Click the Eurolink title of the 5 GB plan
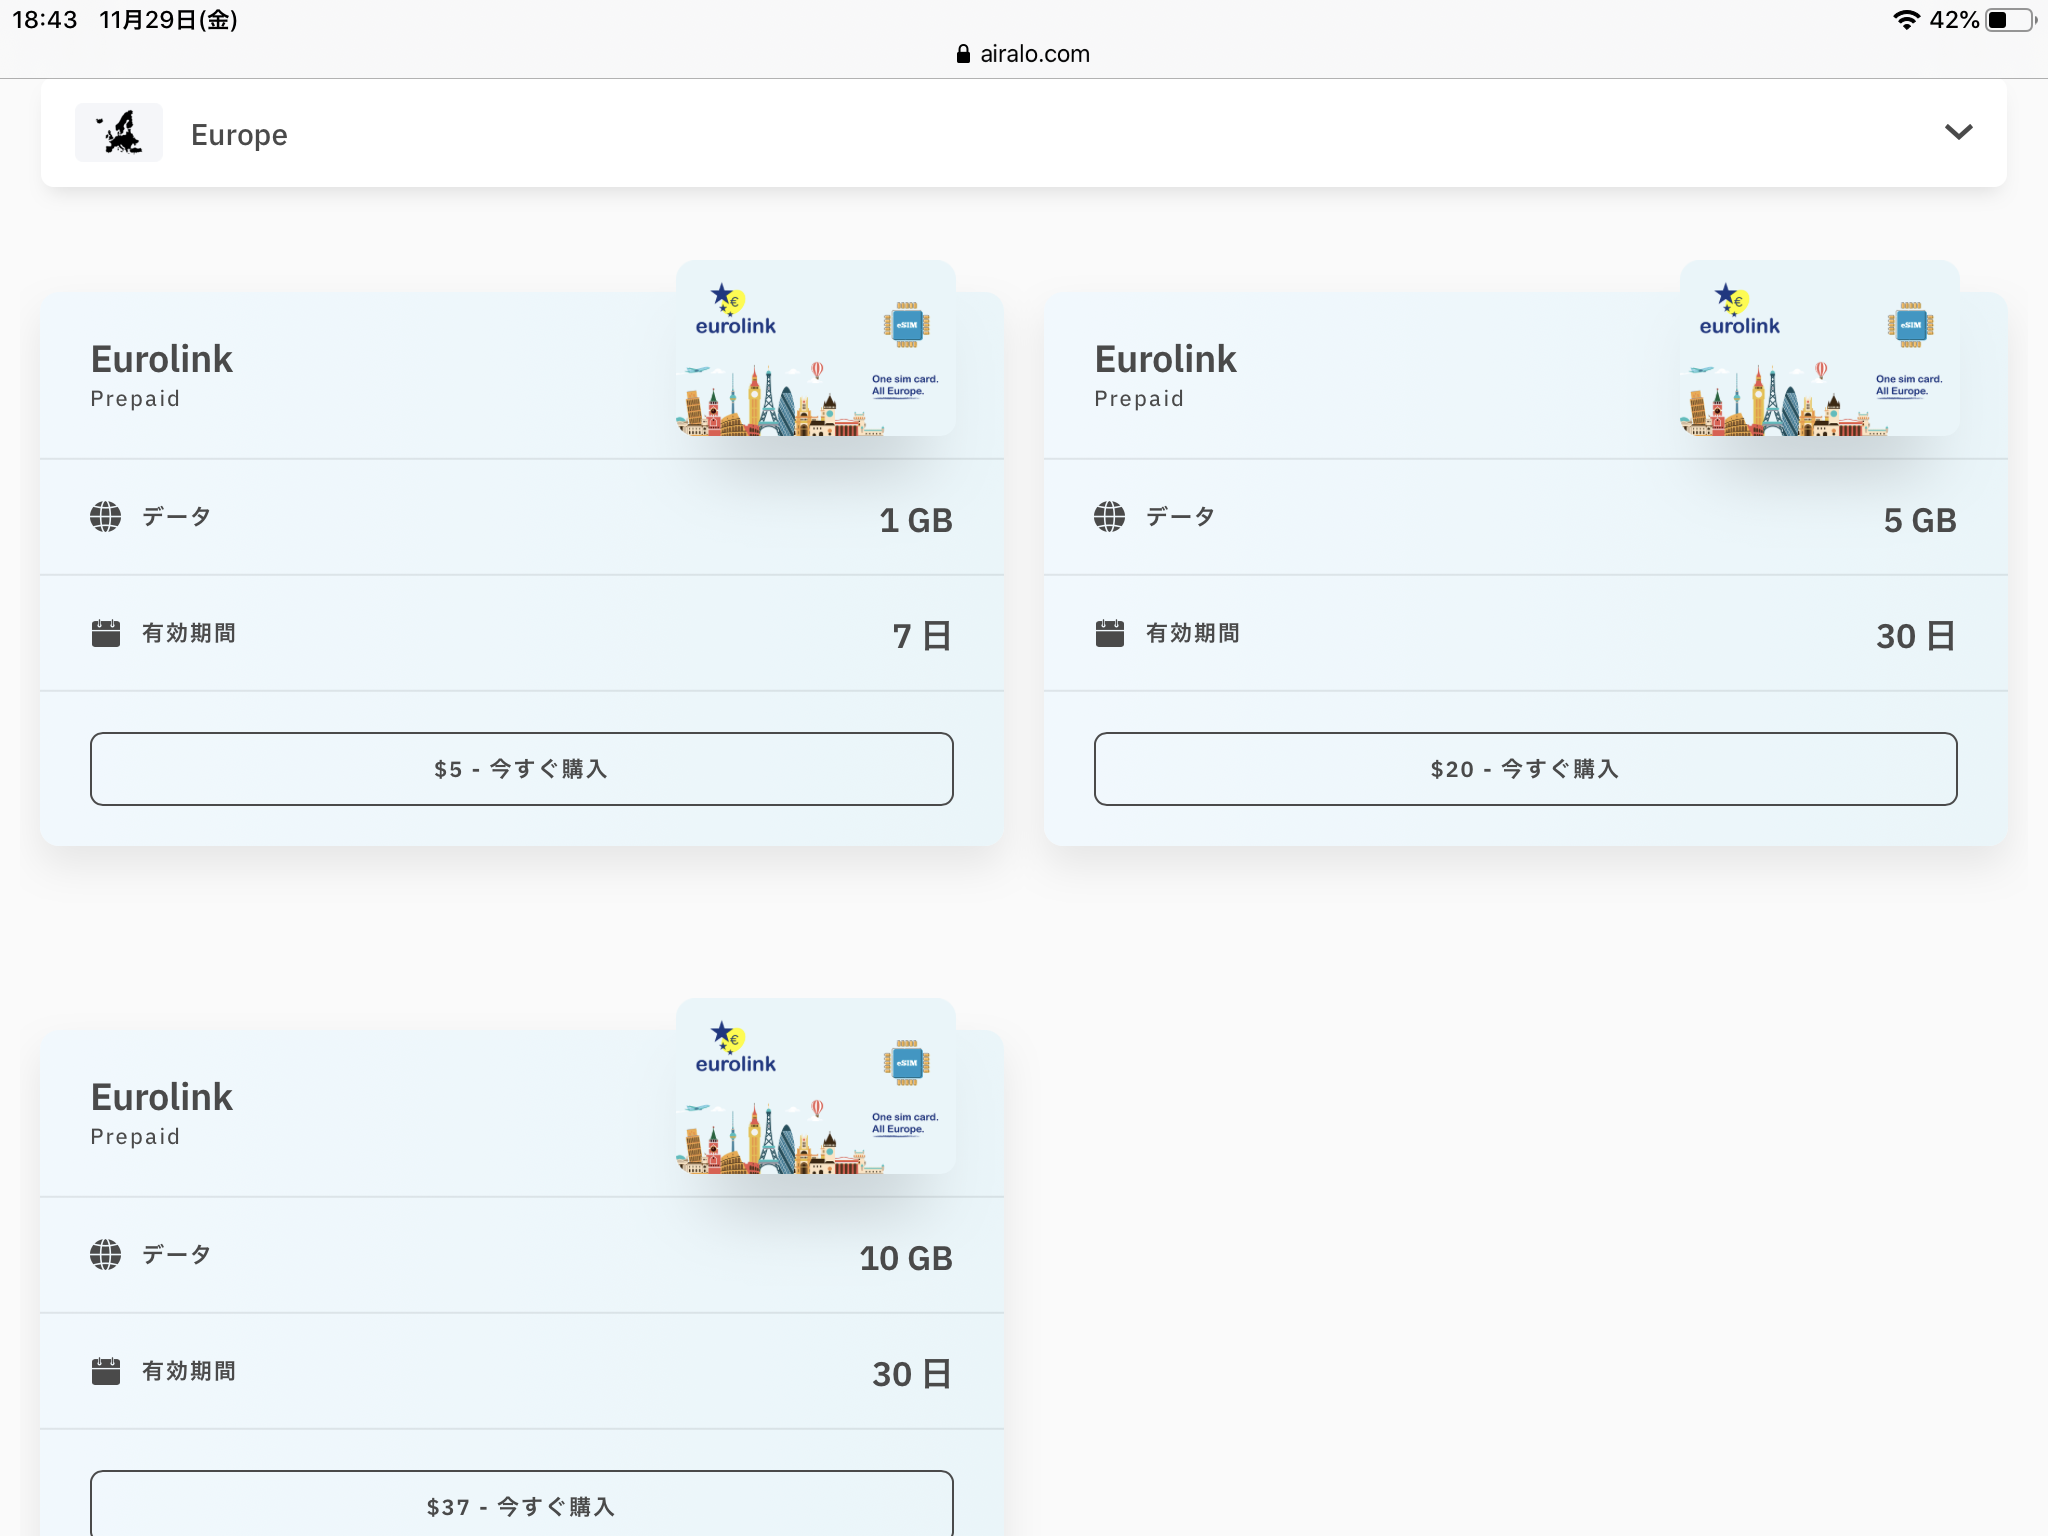Screen dimensions: 2048x1536 point(1166,359)
